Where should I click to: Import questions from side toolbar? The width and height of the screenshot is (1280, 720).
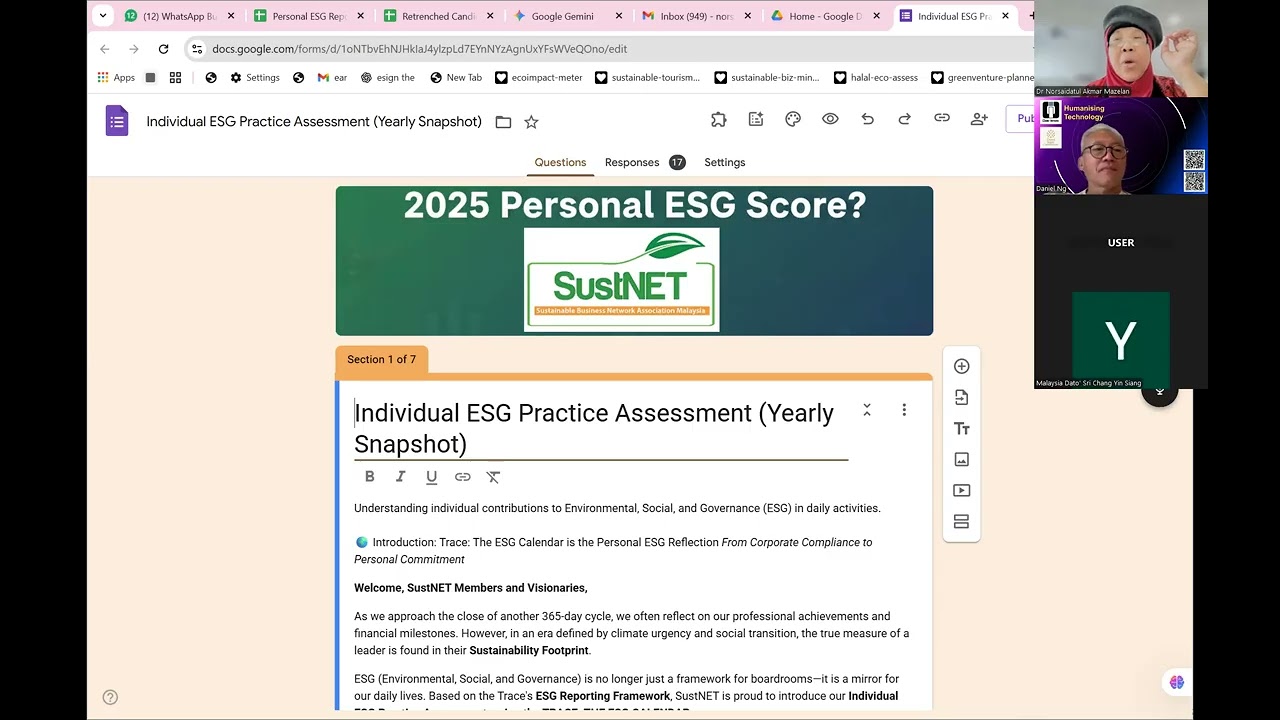pos(962,397)
